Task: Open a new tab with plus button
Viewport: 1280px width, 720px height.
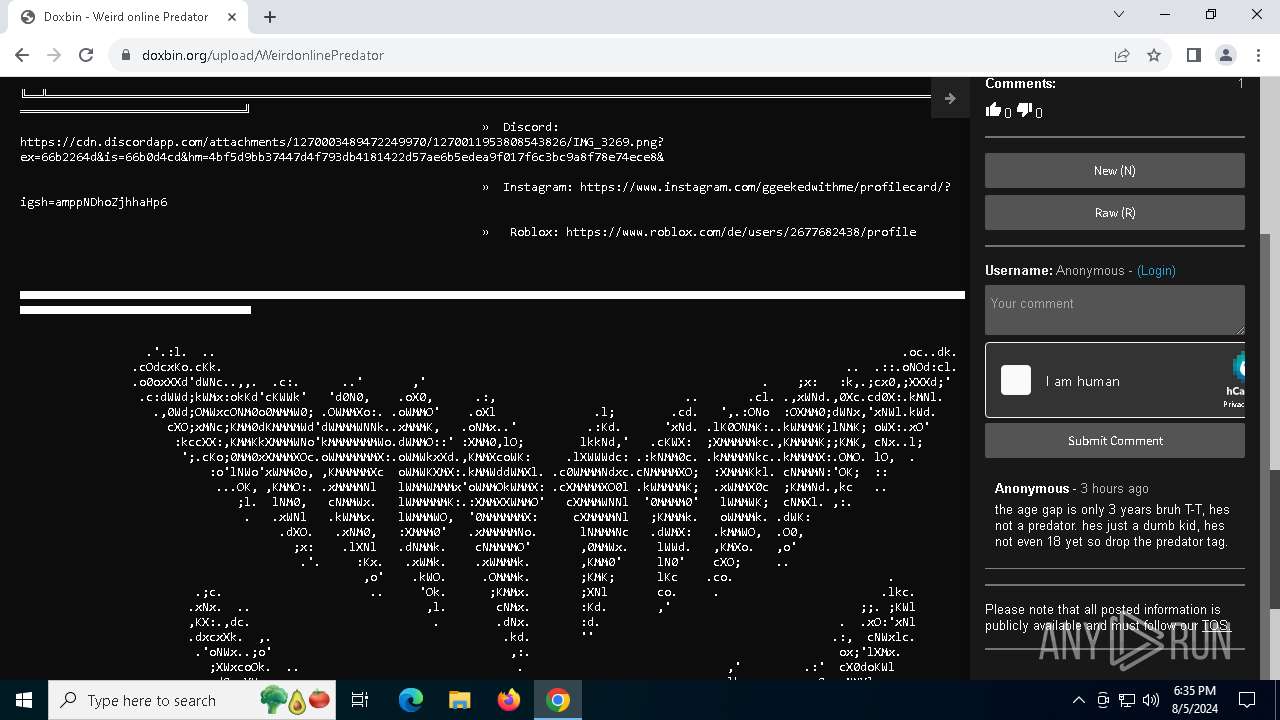Action: tap(270, 17)
